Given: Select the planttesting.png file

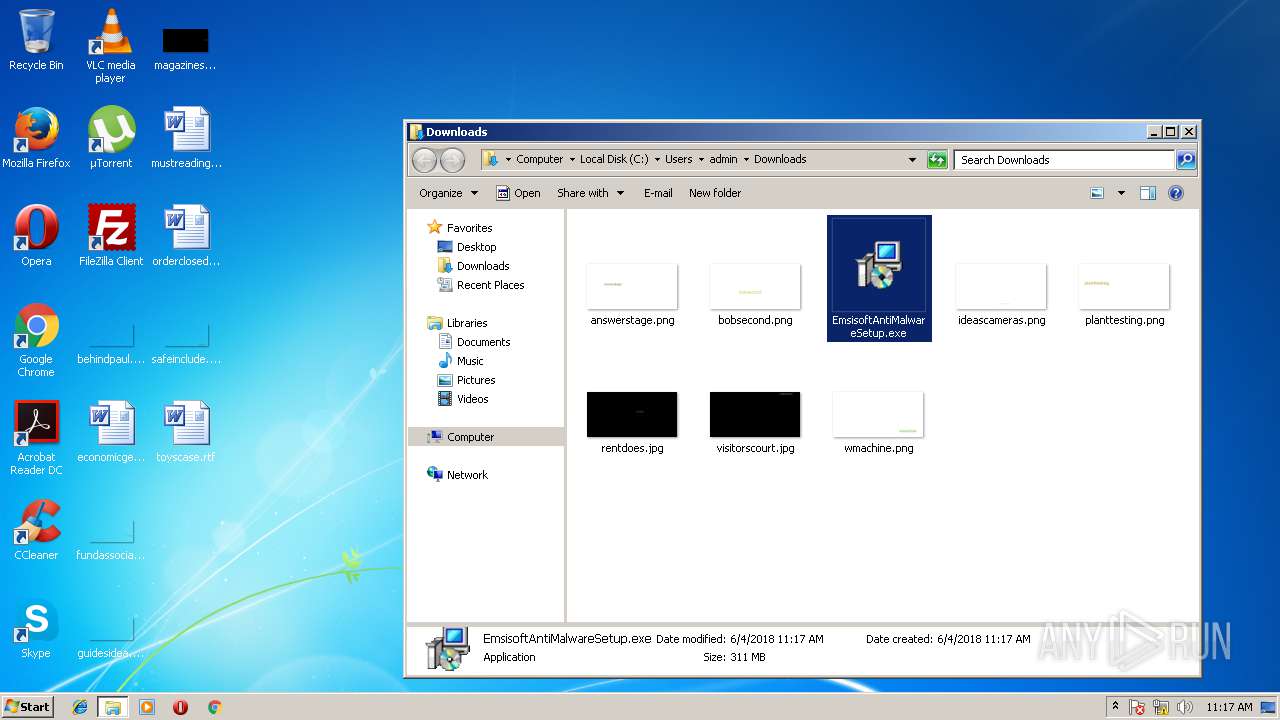Looking at the screenshot, I should (1124, 293).
